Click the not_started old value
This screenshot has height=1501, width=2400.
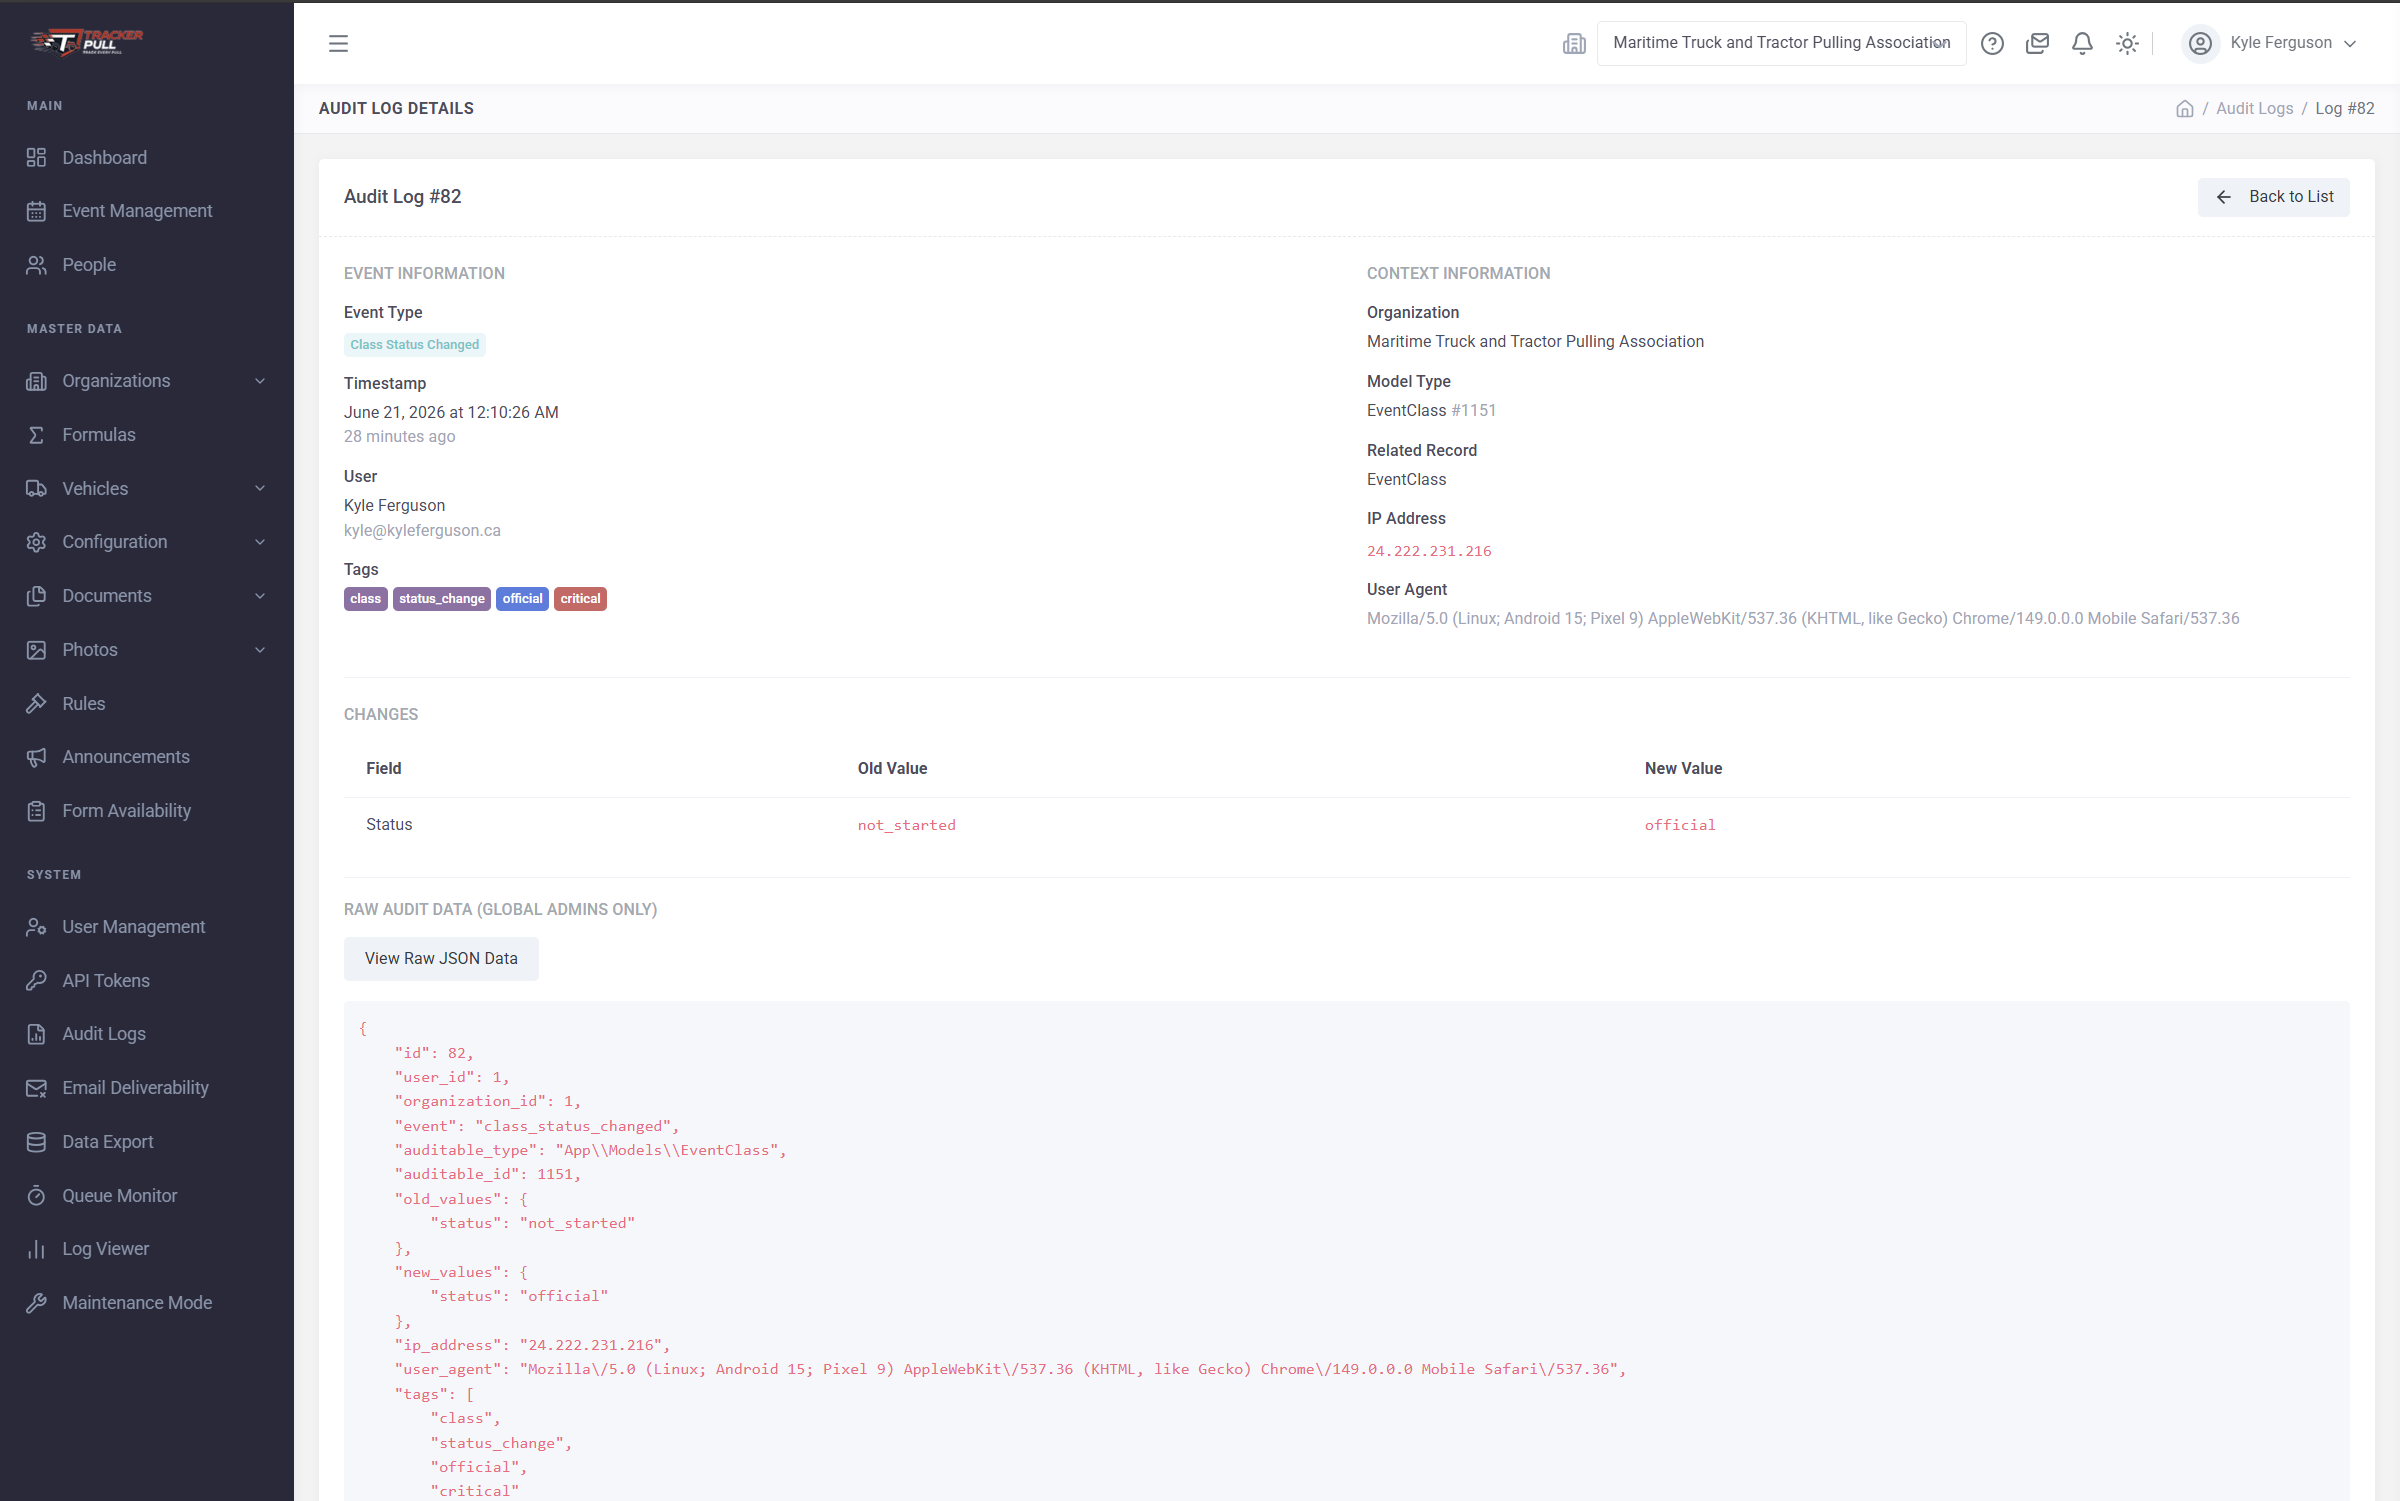907,825
